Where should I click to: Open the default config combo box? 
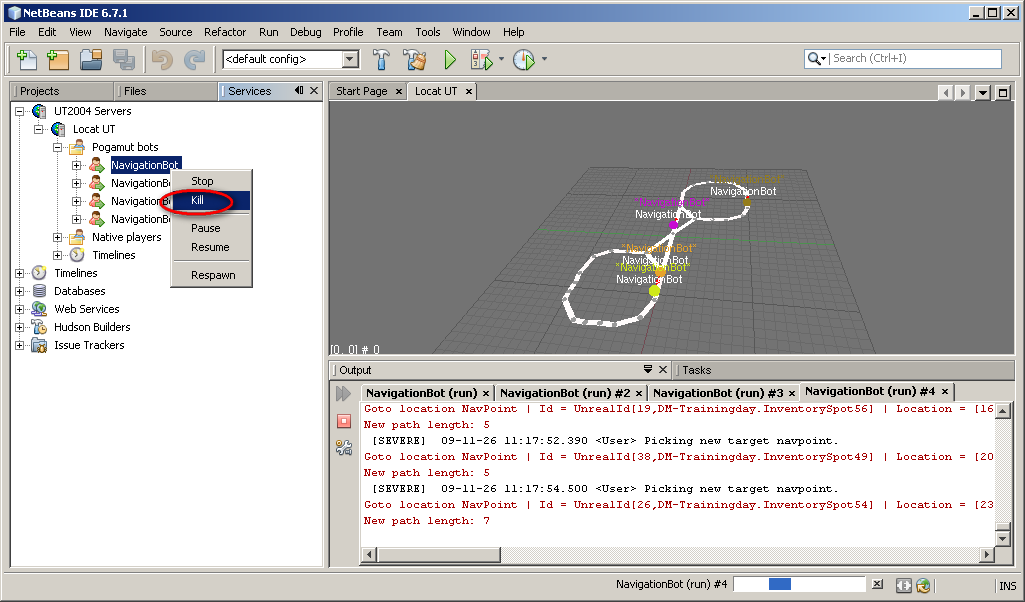click(291, 59)
